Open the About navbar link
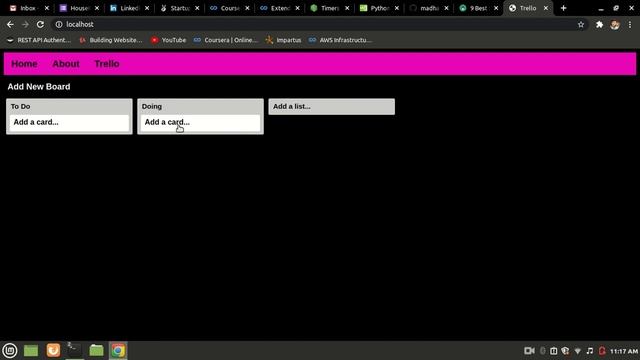The height and width of the screenshot is (360, 640). point(66,64)
